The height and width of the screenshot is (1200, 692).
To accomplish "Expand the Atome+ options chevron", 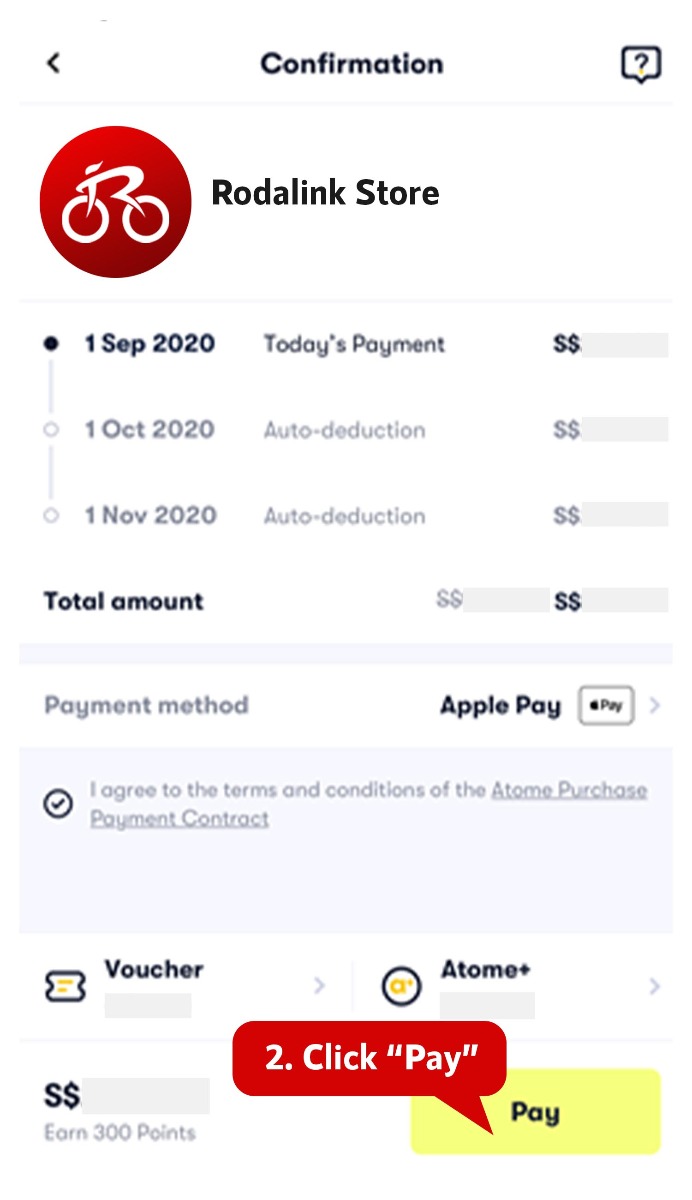I will point(655,987).
